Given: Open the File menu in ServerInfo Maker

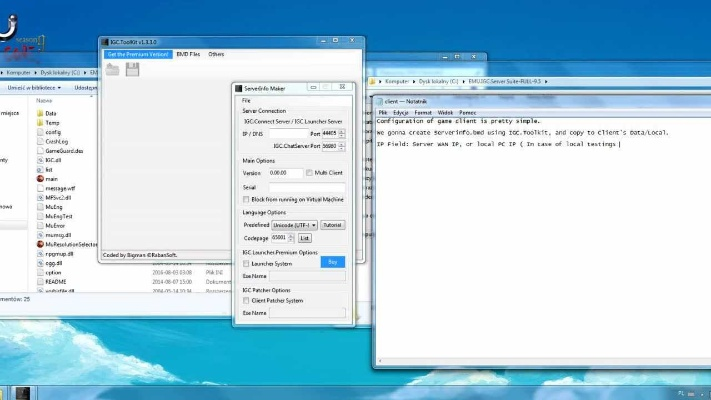Looking at the screenshot, I should tap(246, 101).
